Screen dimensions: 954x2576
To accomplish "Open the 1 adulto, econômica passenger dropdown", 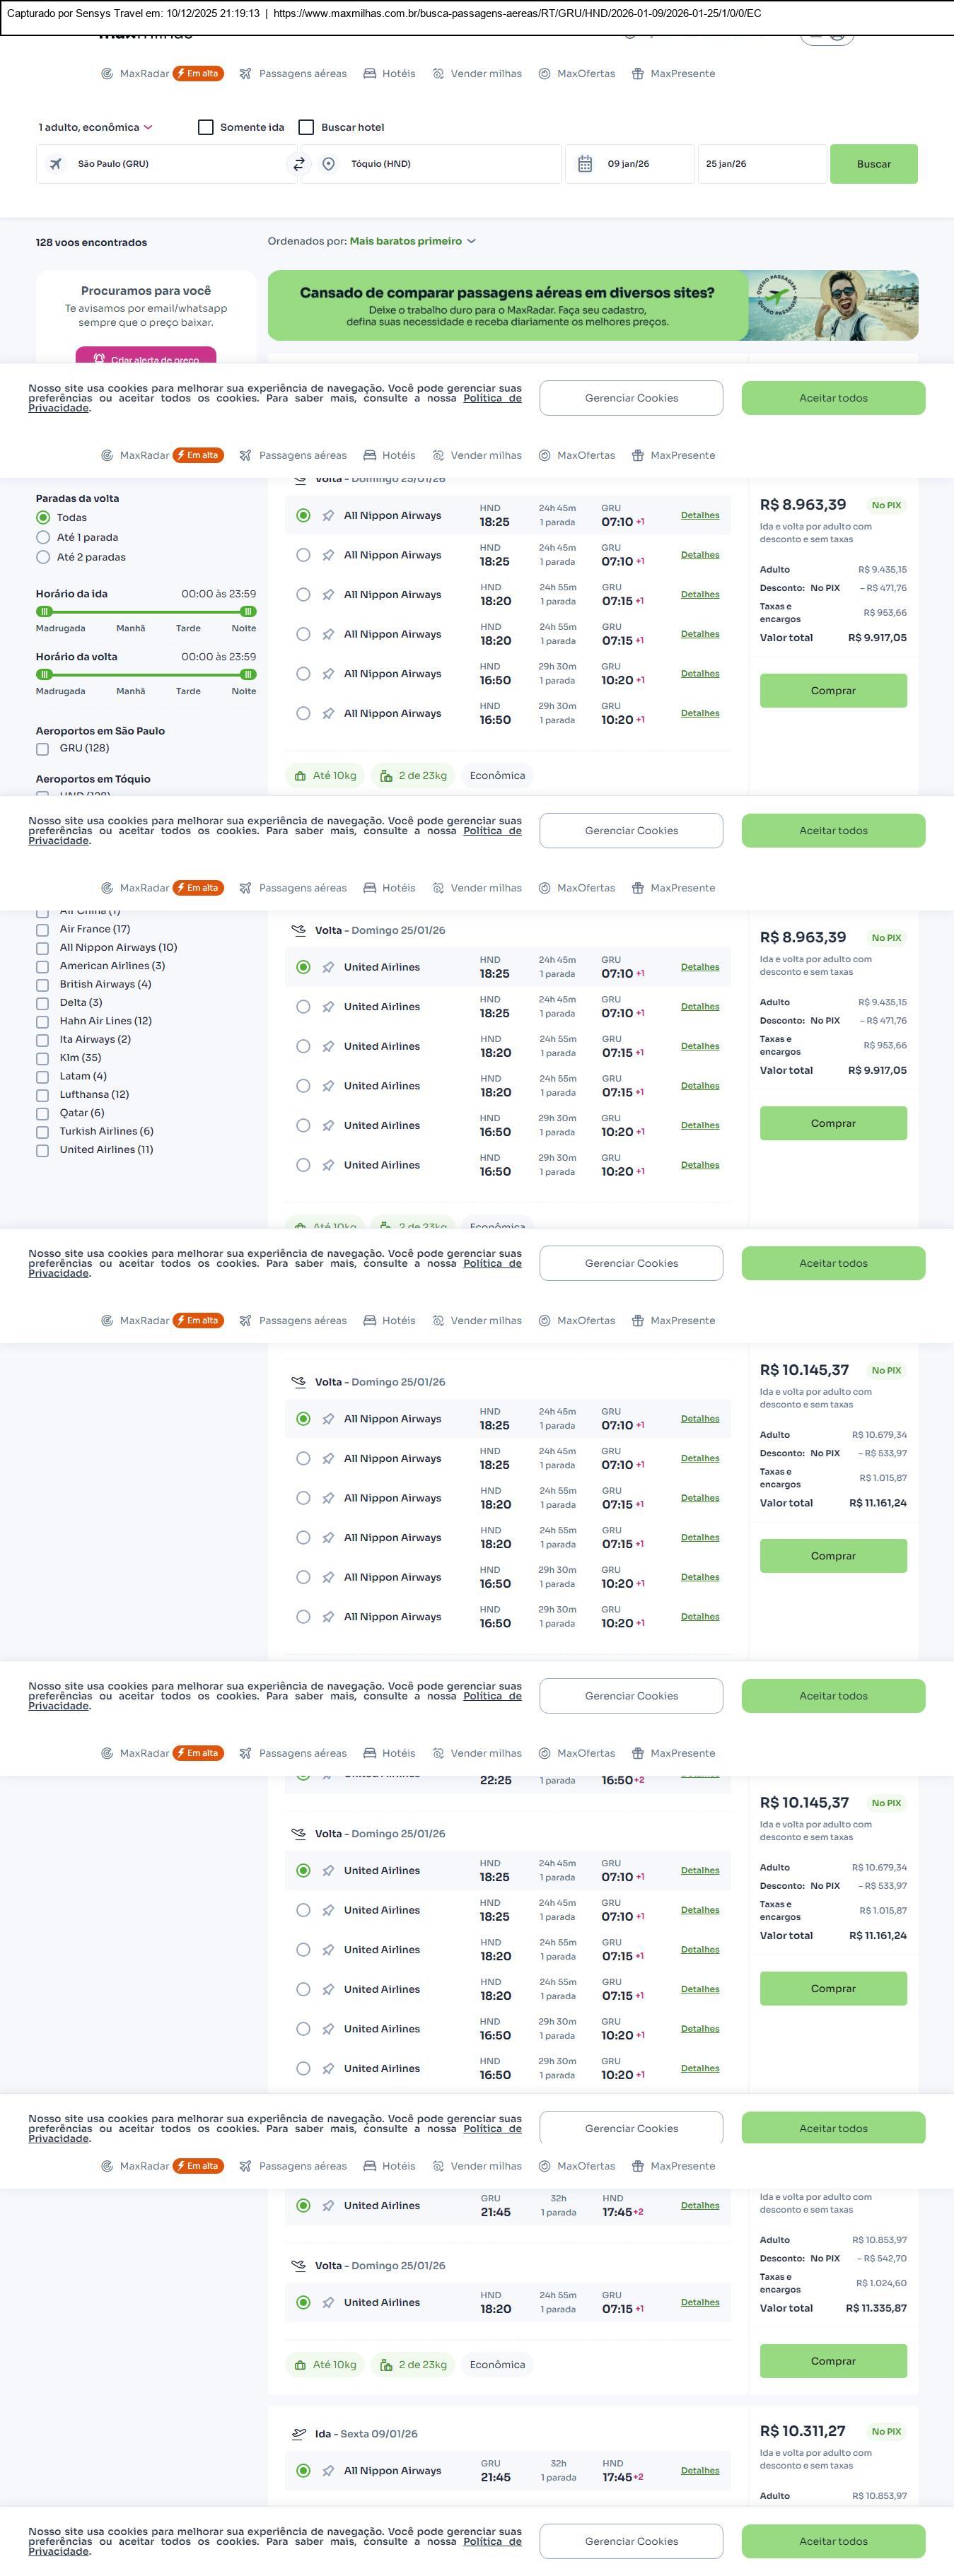I will click(x=95, y=127).
